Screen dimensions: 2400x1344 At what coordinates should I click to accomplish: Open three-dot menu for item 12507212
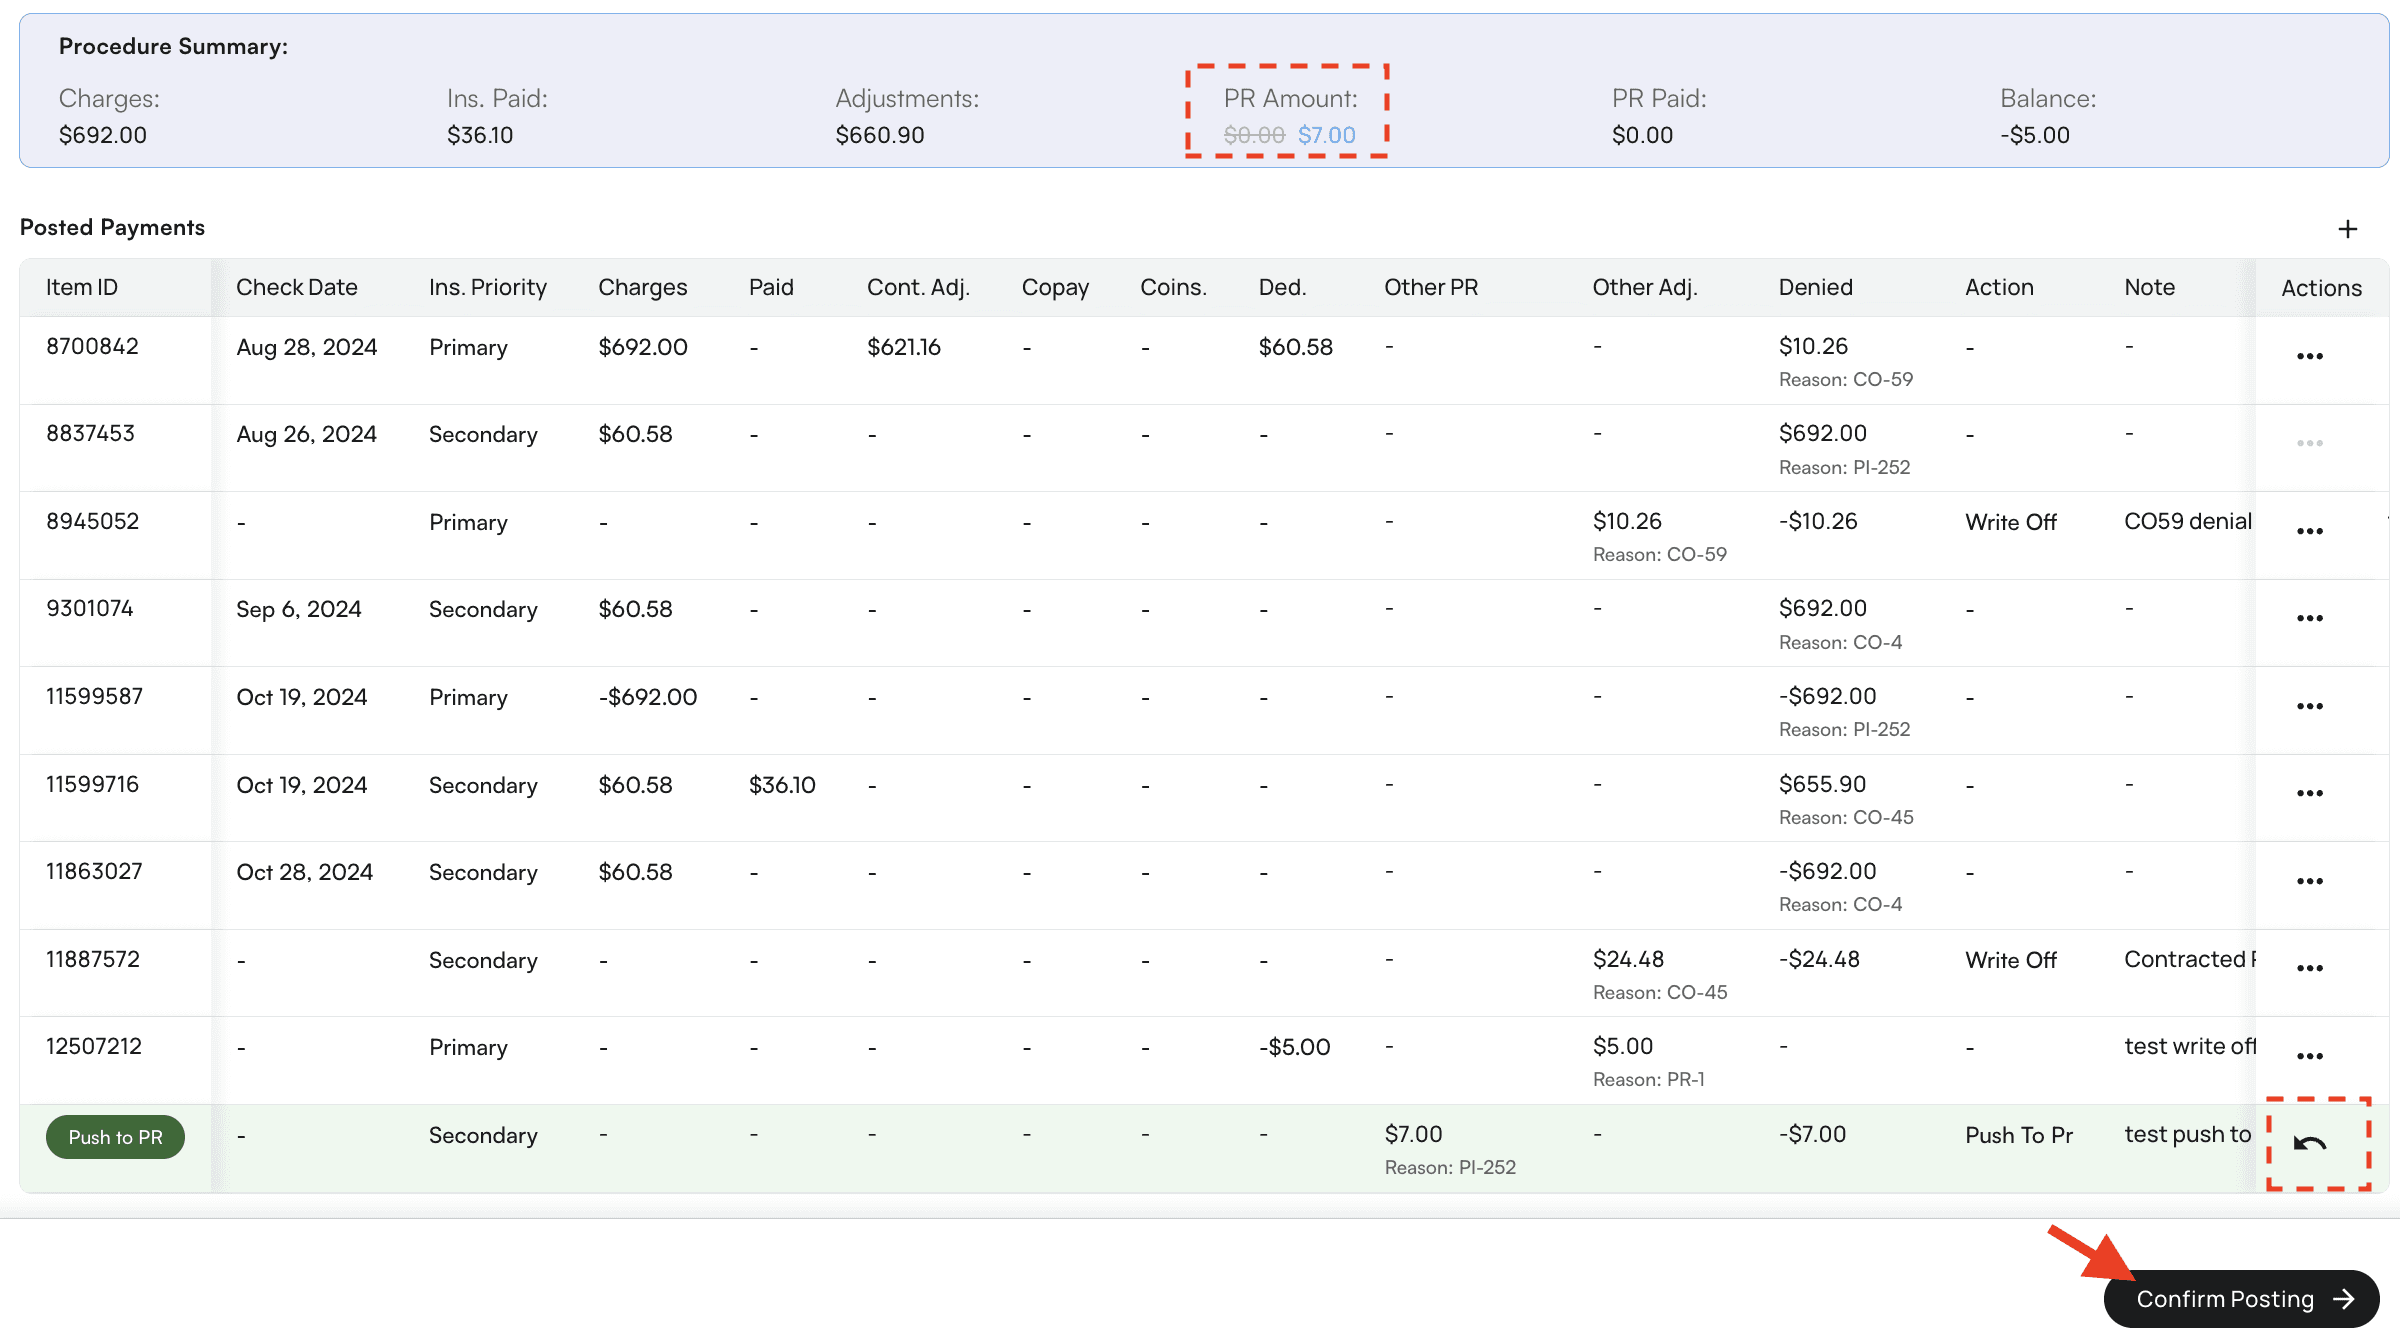[2309, 1056]
